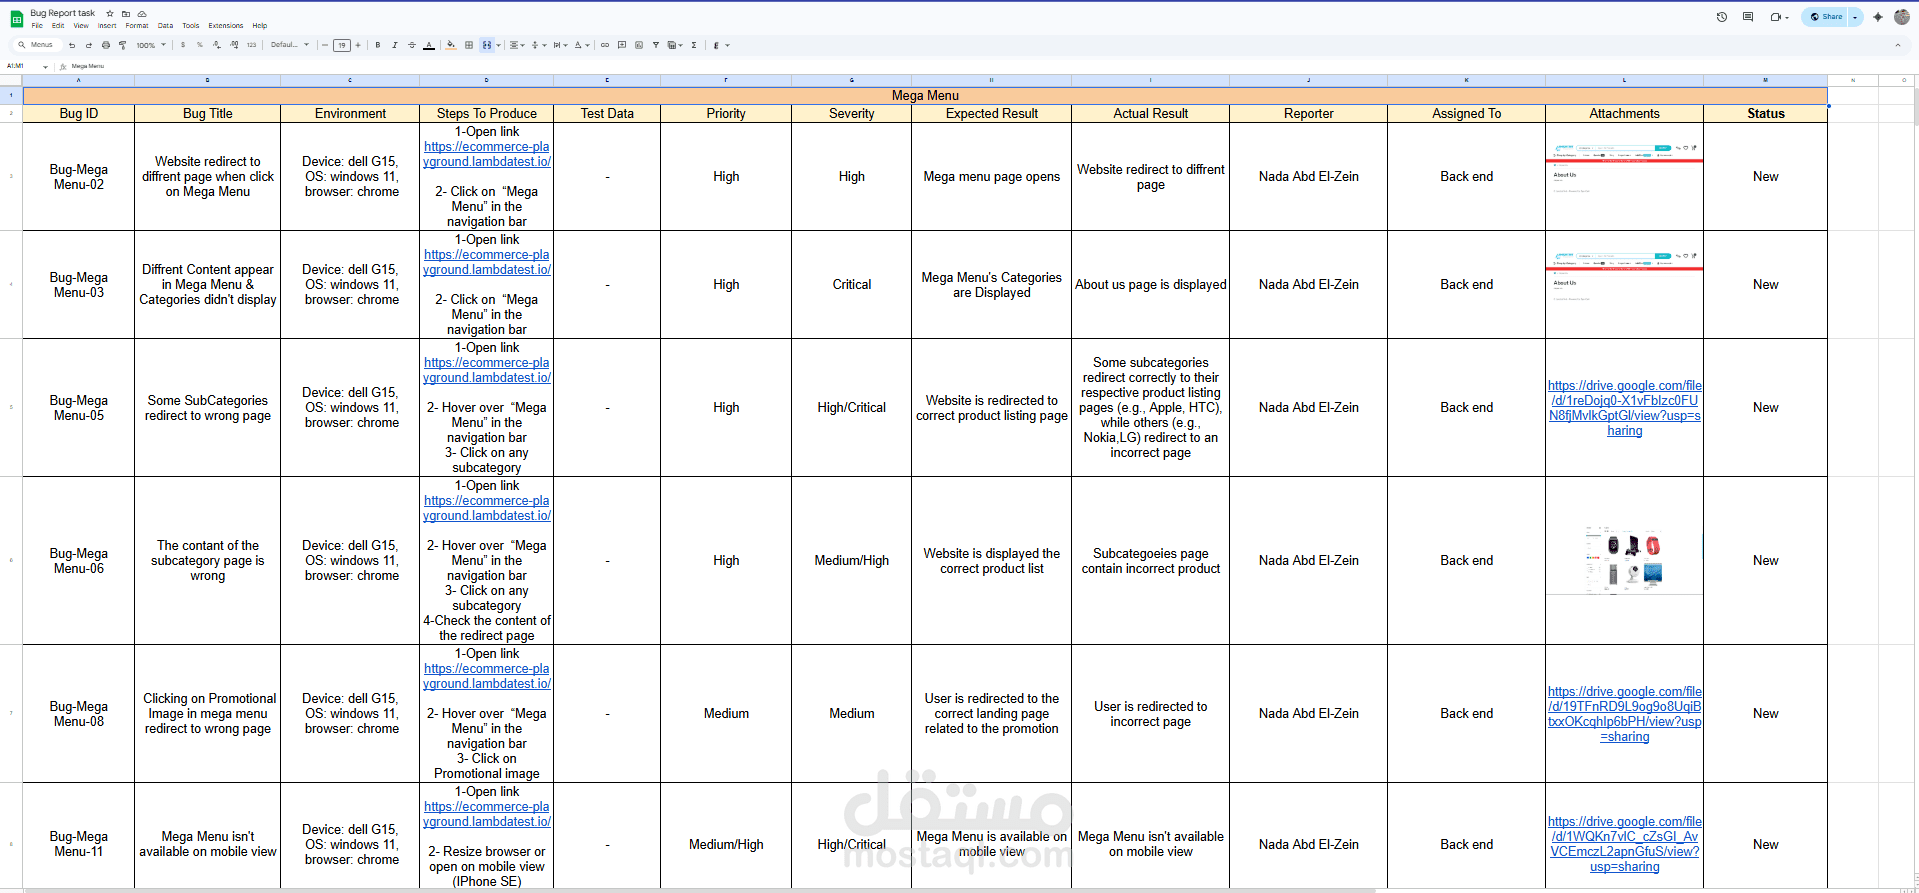Create a filter icon

(656, 45)
